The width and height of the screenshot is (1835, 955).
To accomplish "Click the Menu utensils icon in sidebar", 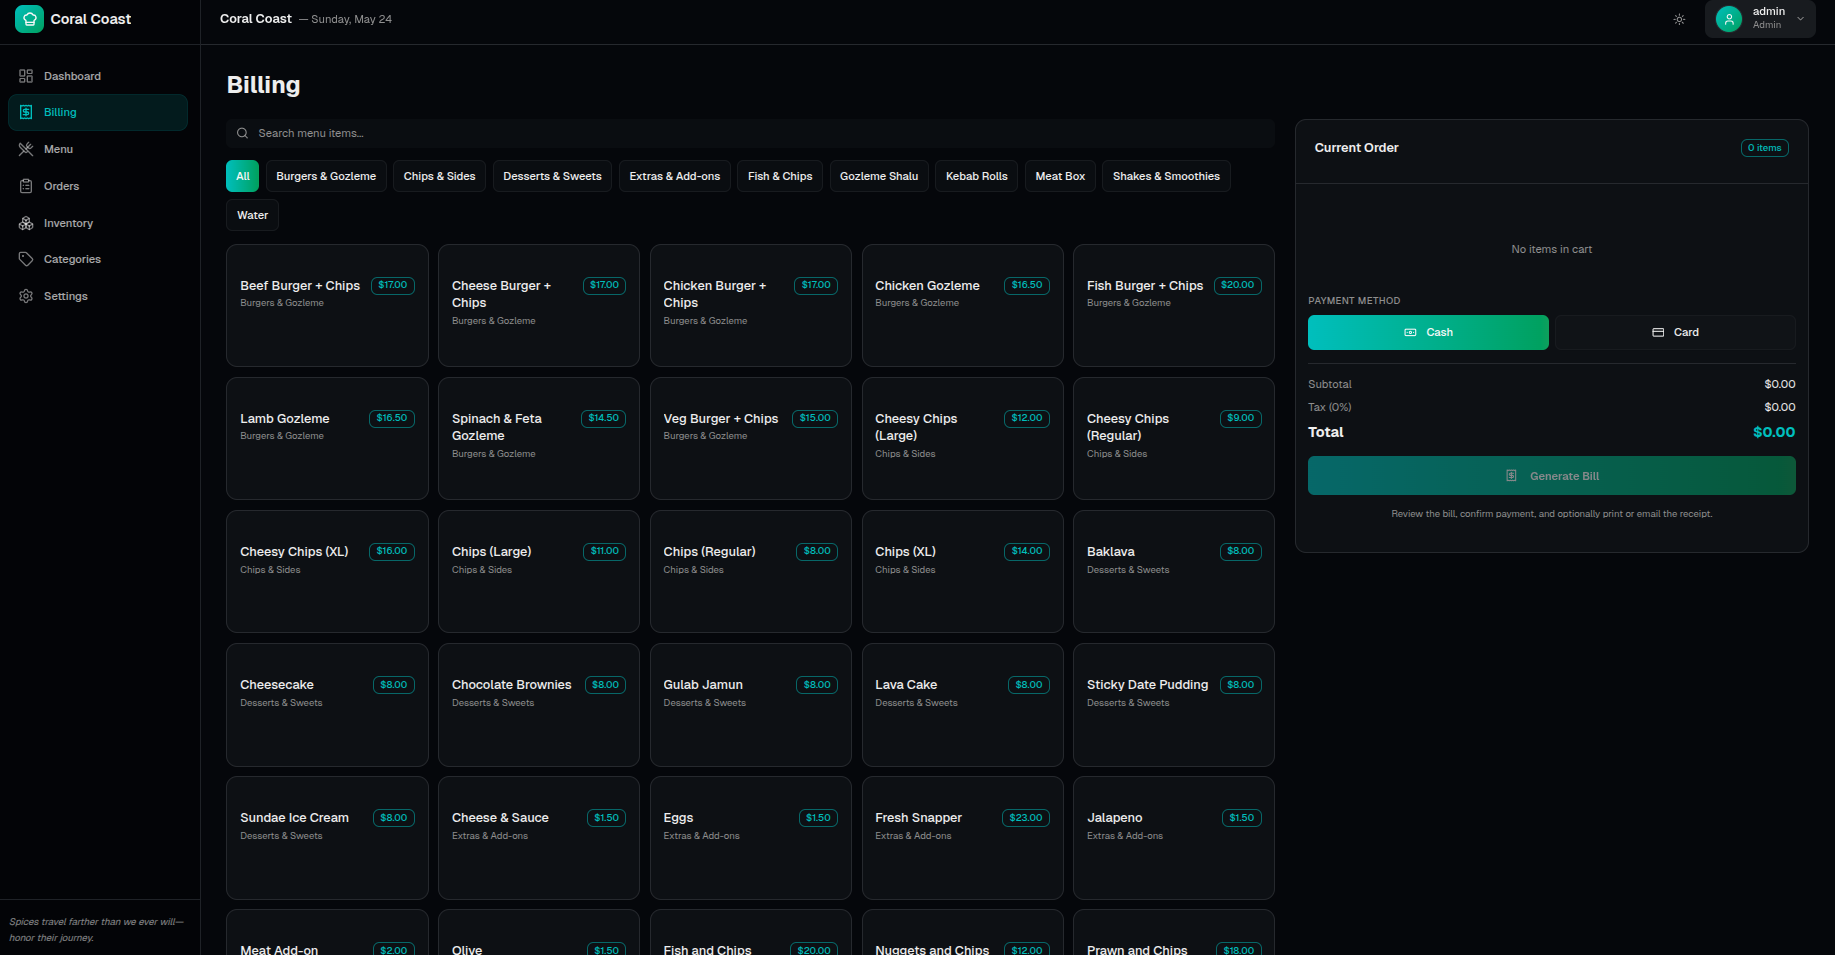I will 26,149.
